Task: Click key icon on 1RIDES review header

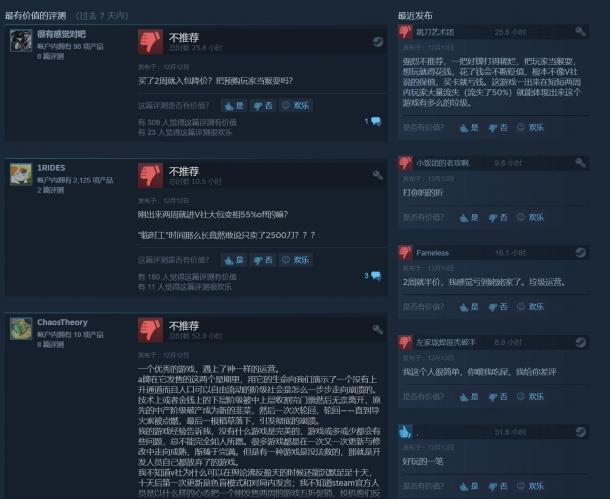Action: [377, 175]
